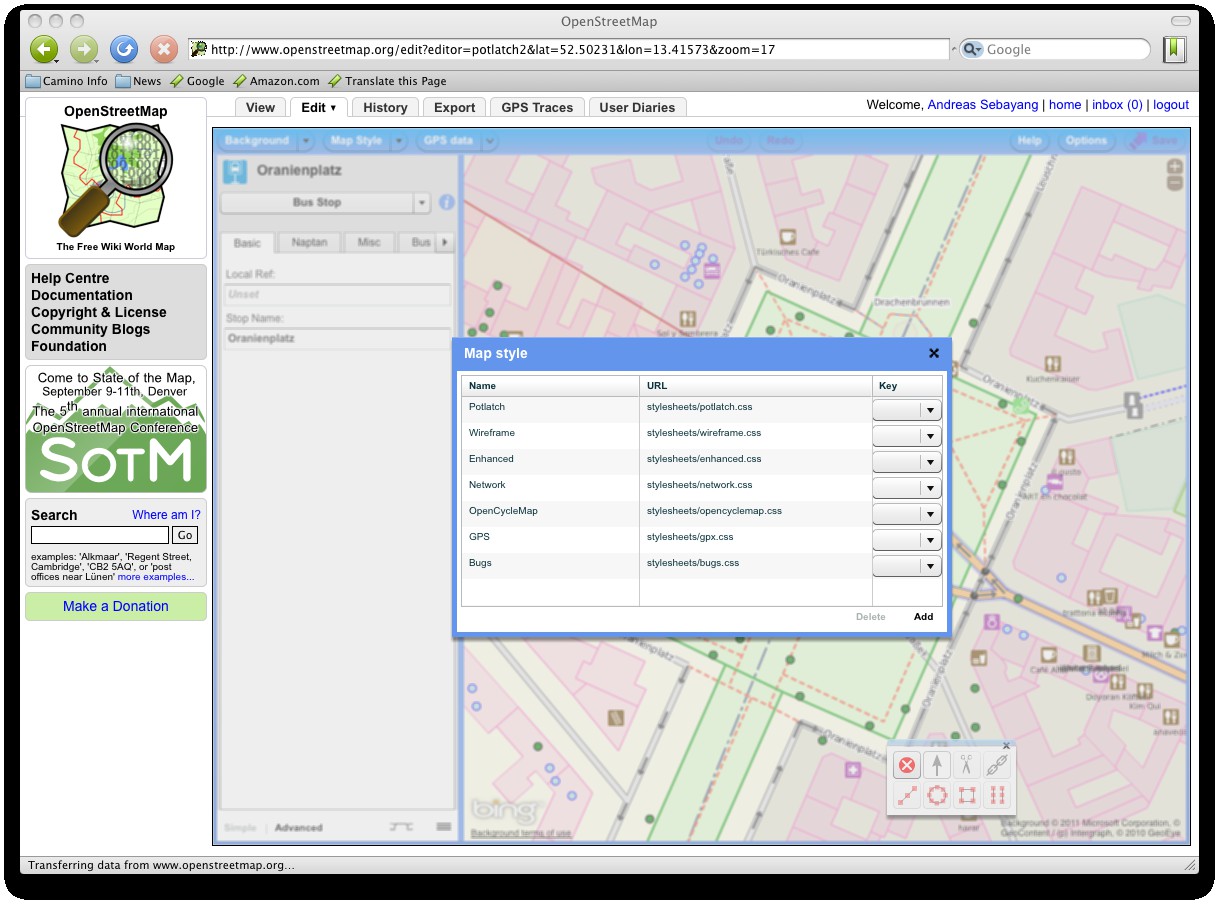Click the make circular tool icon
The height and width of the screenshot is (904, 1219).
point(936,796)
